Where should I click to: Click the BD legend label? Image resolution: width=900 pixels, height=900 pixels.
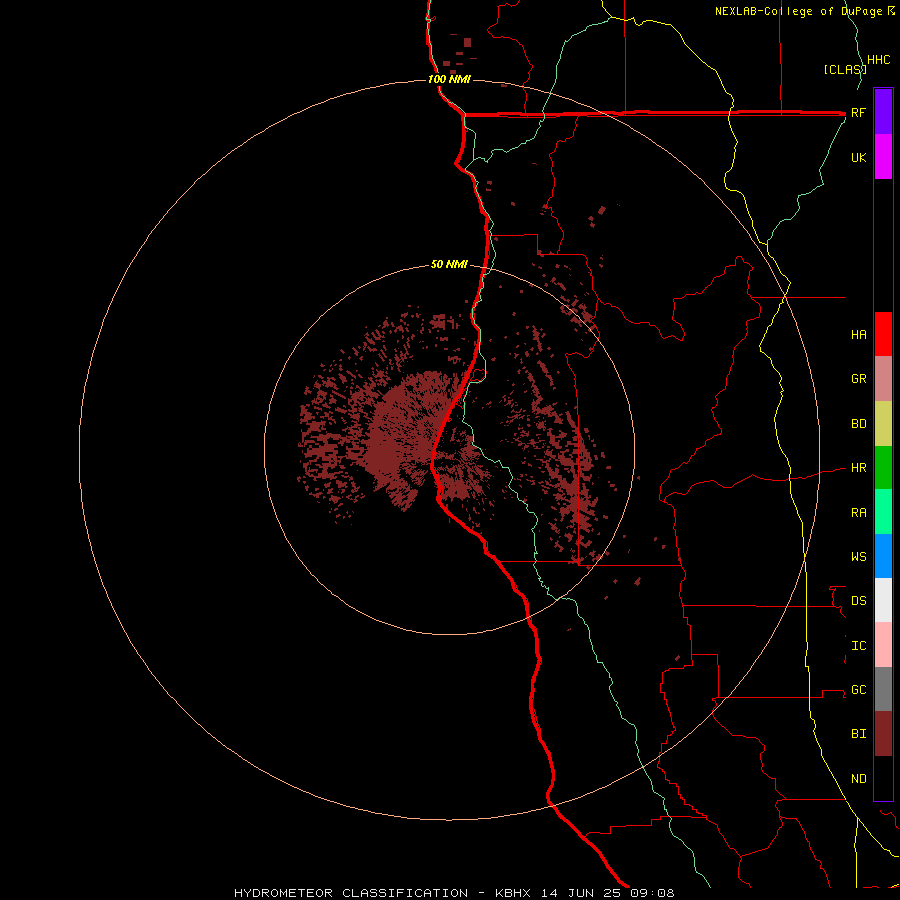(x=859, y=424)
